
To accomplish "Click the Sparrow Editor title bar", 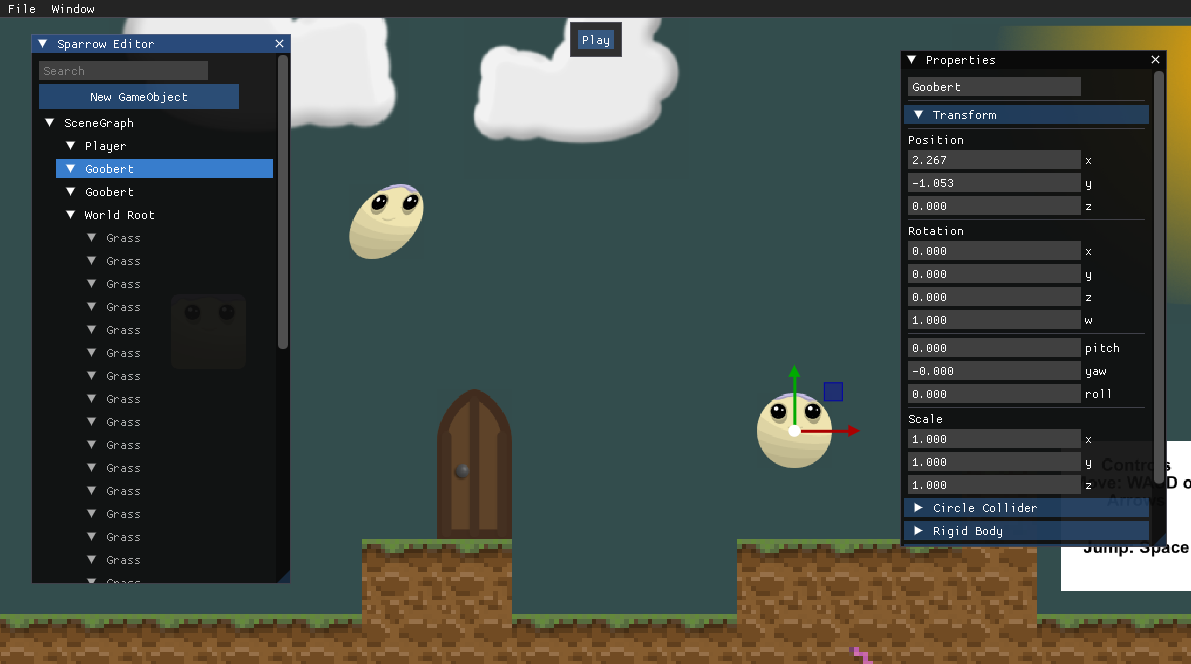I will click(161, 44).
